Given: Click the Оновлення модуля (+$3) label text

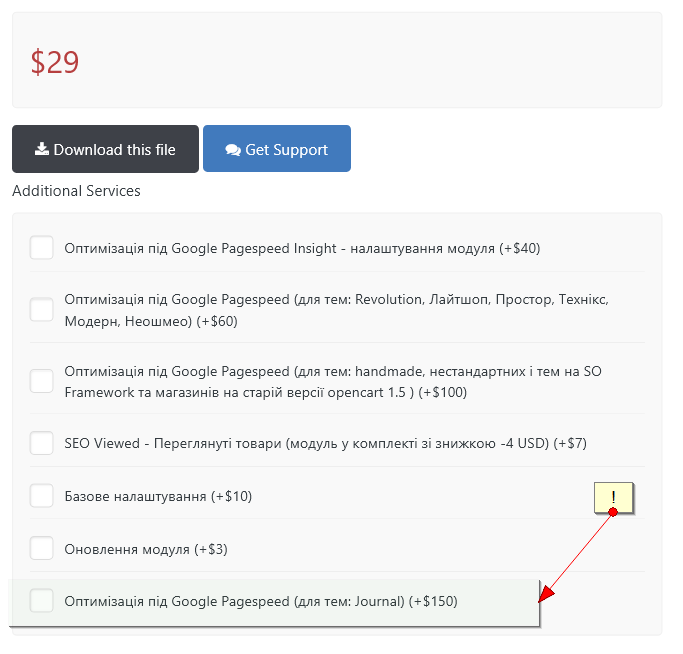Looking at the screenshot, I should click(x=139, y=549).
